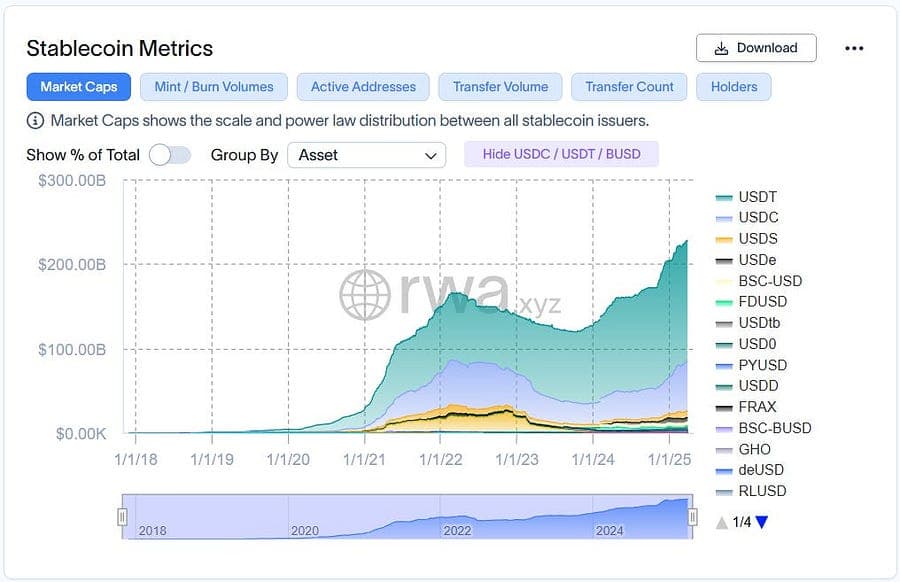900x582 pixels.
Task: Click the left range slider handle
Action: [122, 517]
